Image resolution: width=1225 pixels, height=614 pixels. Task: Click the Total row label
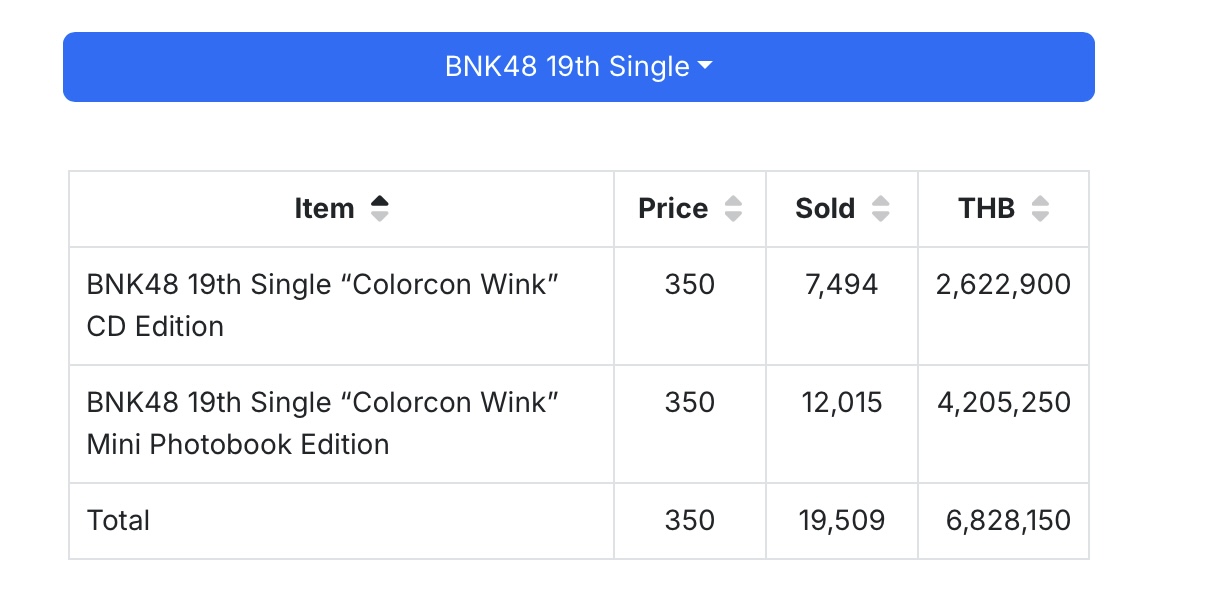[x=118, y=520]
